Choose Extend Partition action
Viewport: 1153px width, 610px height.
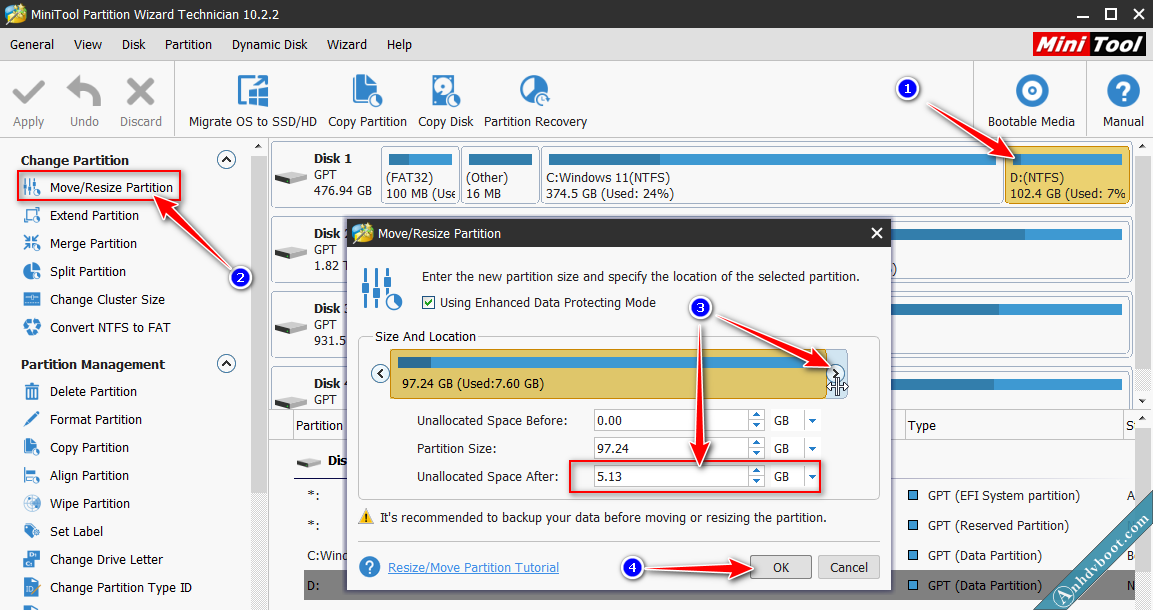[81, 215]
